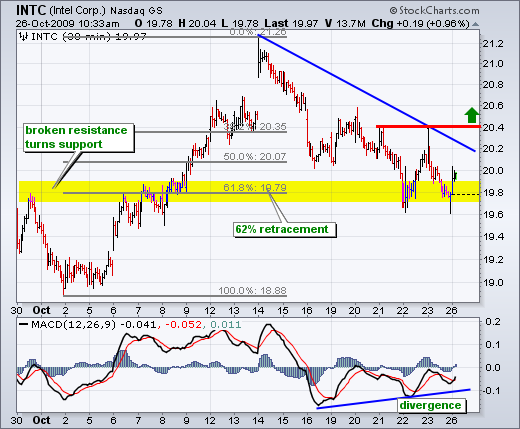
Task: Click the 'O 19.78' open price
Action: [154, 24]
